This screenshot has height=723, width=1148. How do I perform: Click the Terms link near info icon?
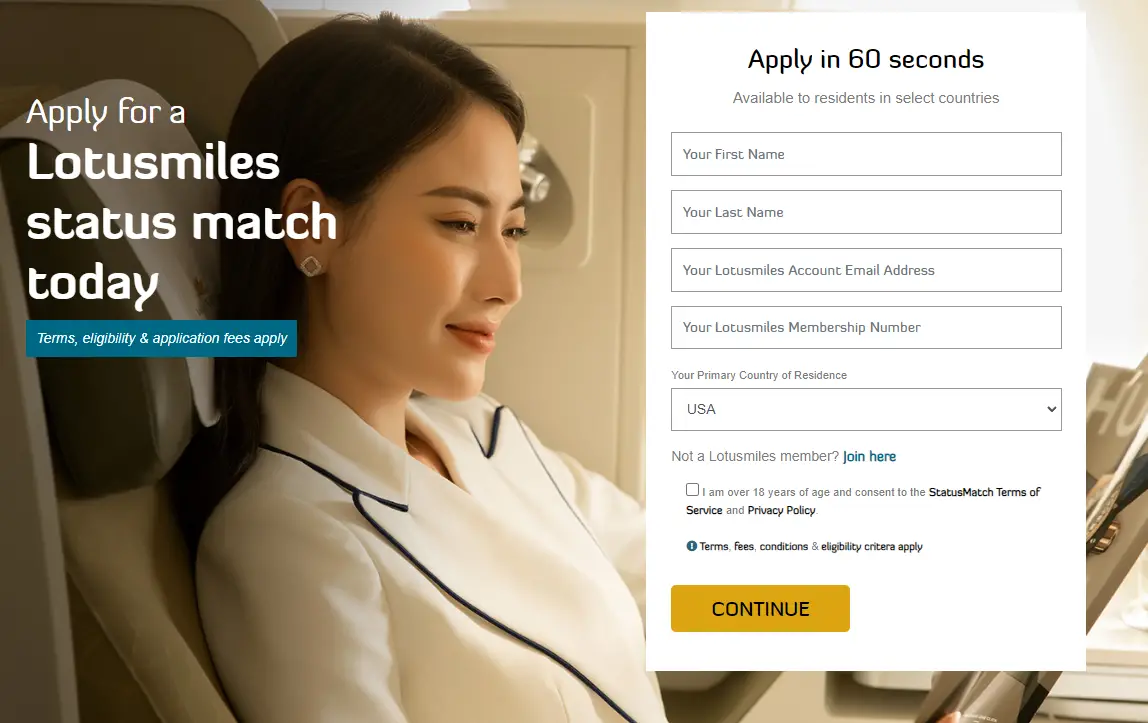[x=714, y=547]
